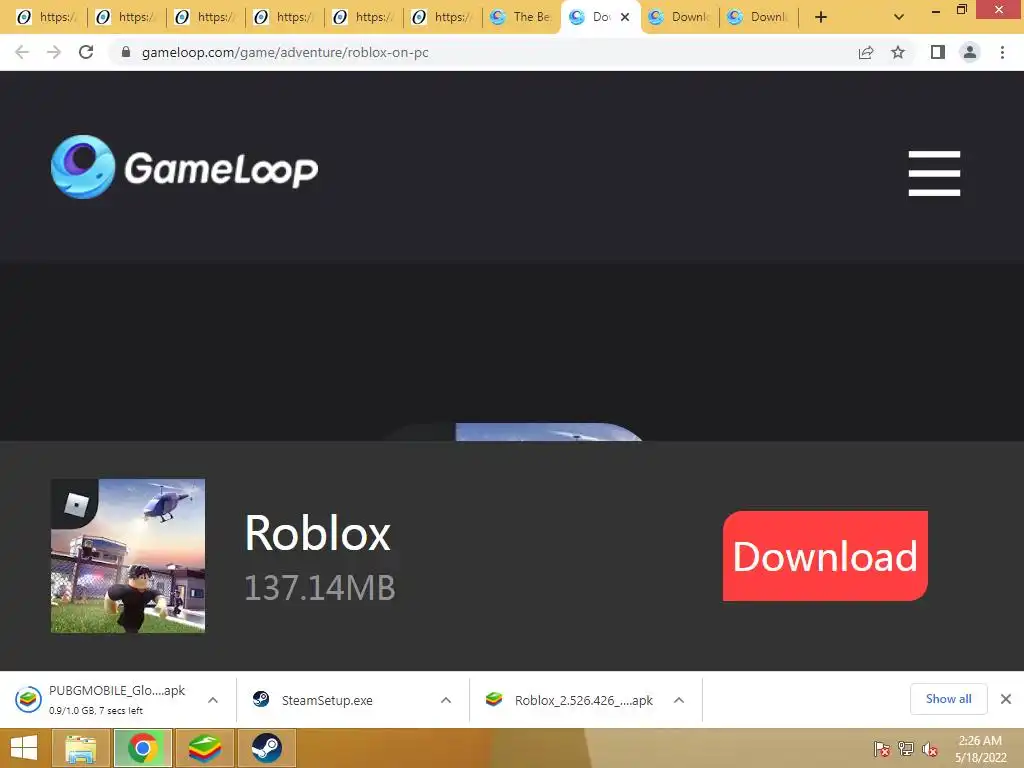This screenshot has width=1024, height=768.
Task: Open the Chrome profile menu
Action: pos(970,52)
